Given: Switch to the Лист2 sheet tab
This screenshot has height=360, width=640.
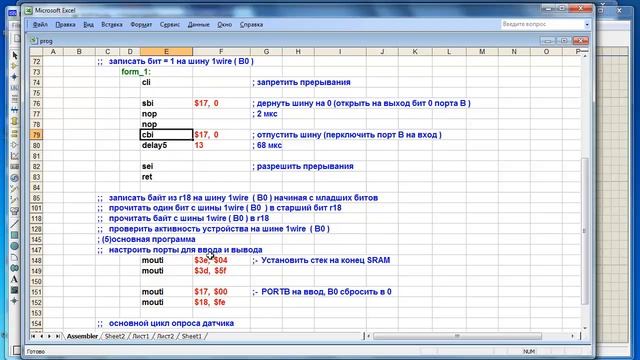Looking at the screenshot, I should pos(165,336).
